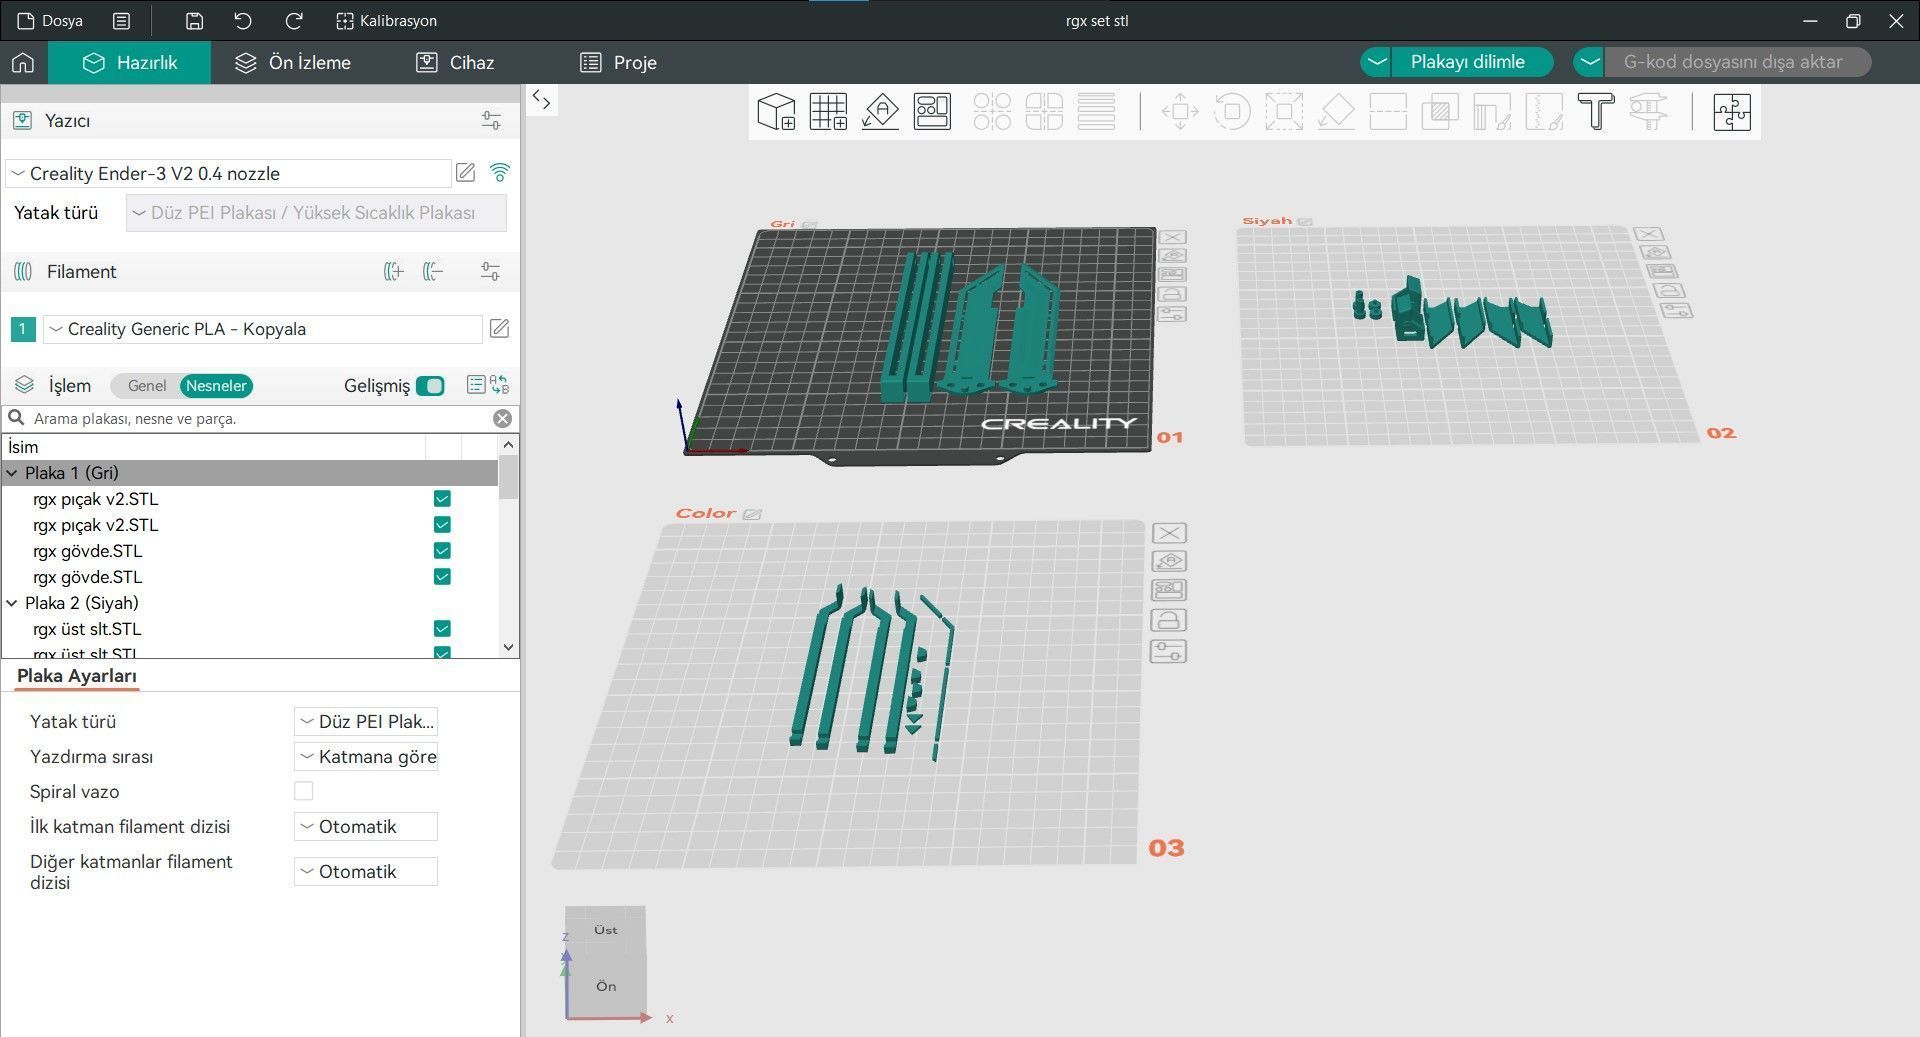Click the add model cube icon

point(776,112)
